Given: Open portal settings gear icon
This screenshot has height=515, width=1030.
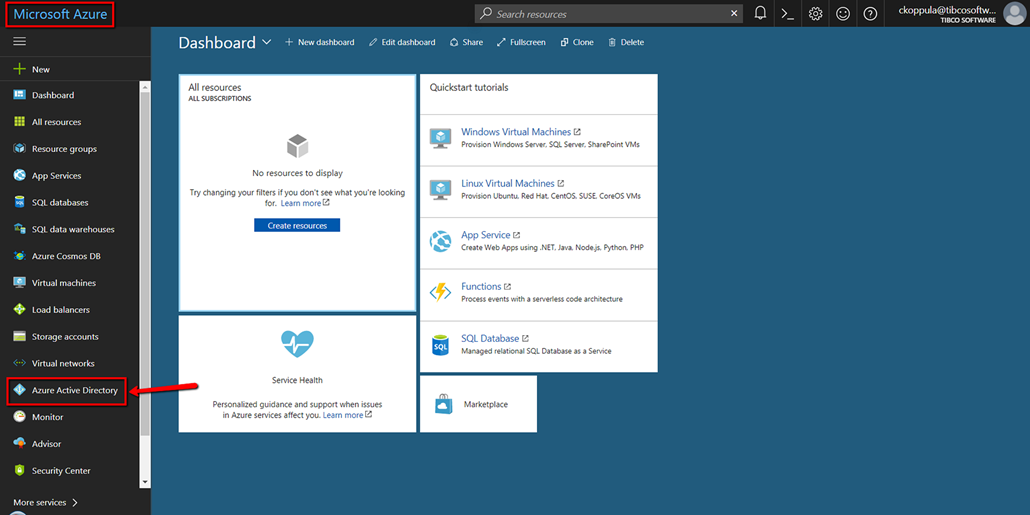Looking at the screenshot, I should click(x=815, y=13).
